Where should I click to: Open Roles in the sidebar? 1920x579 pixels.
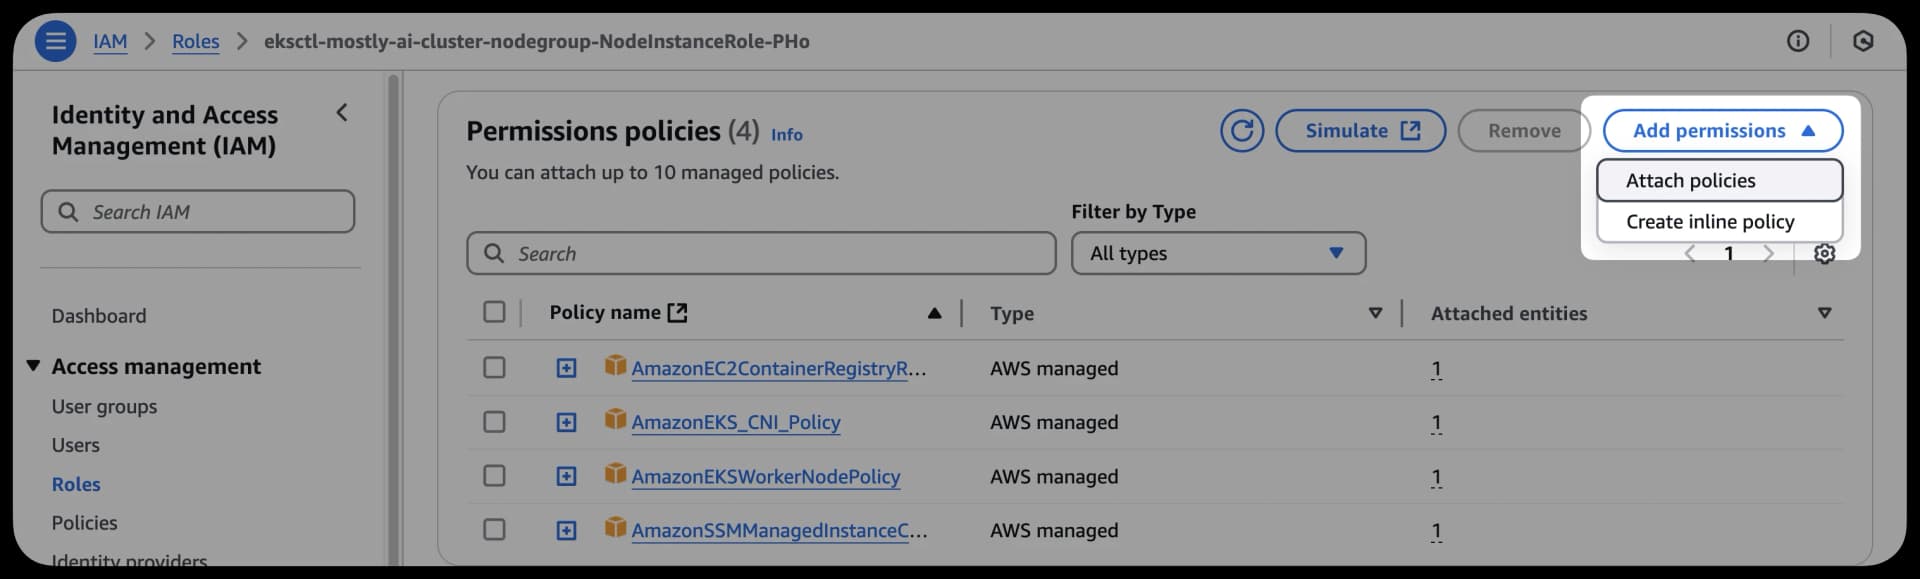click(x=76, y=484)
